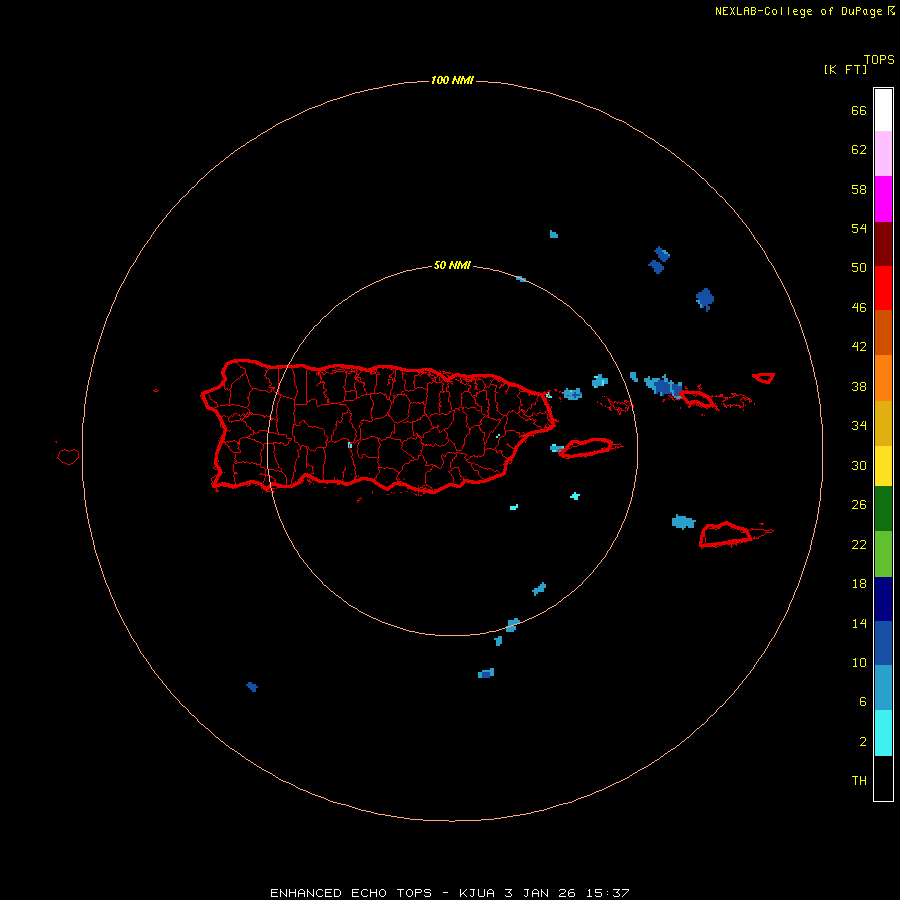Click the light blue 10 kft legend swatch
900x900 pixels.
pos(883,688)
